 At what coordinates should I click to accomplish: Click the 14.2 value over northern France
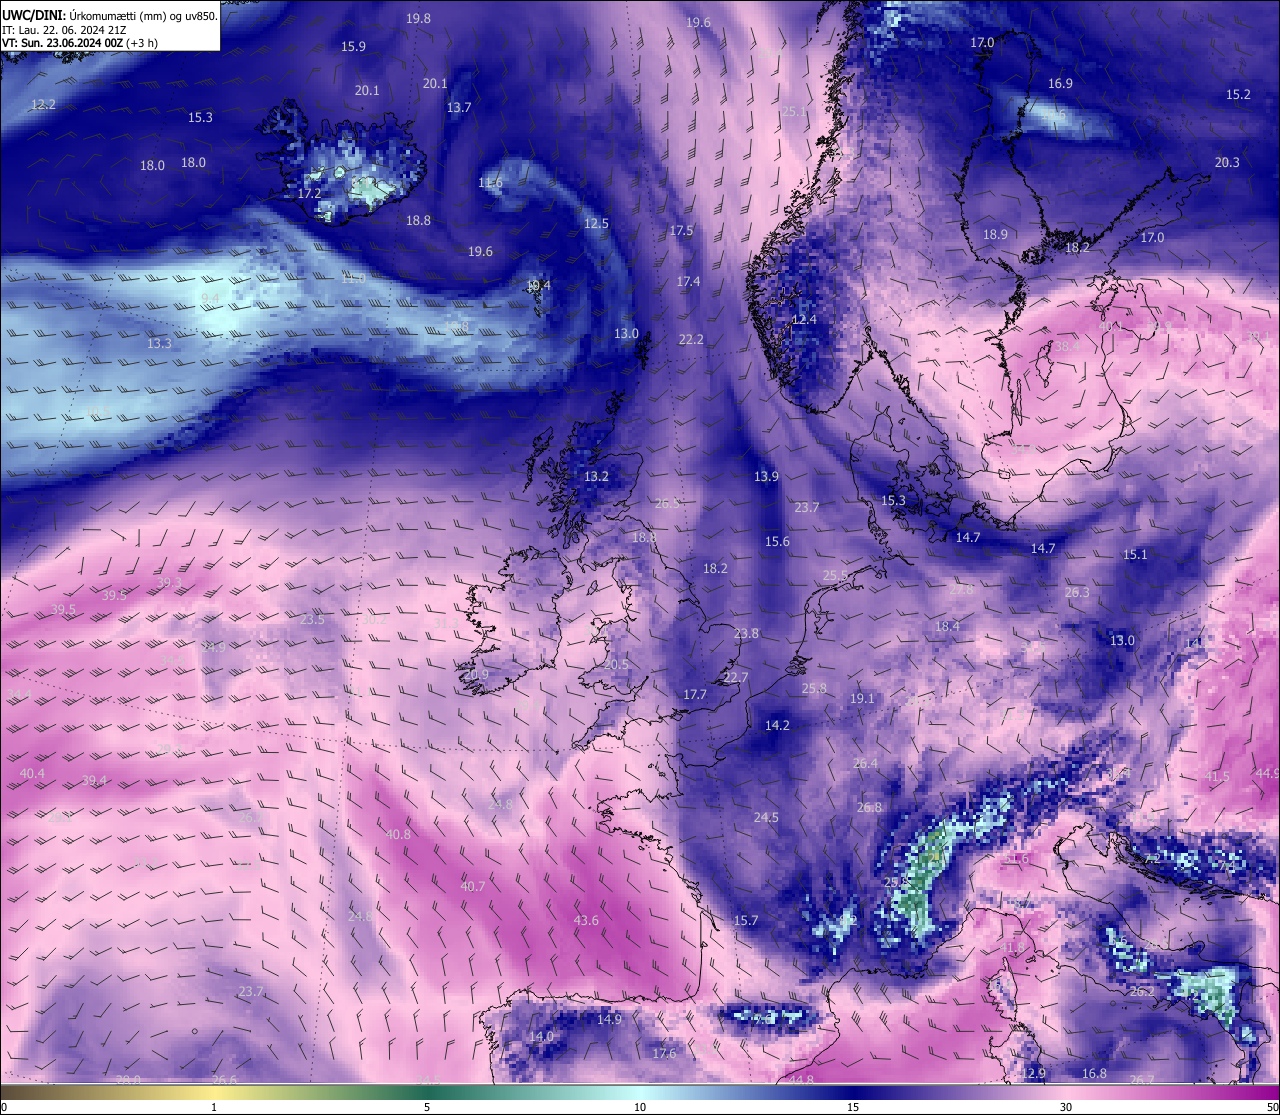(x=777, y=726)
